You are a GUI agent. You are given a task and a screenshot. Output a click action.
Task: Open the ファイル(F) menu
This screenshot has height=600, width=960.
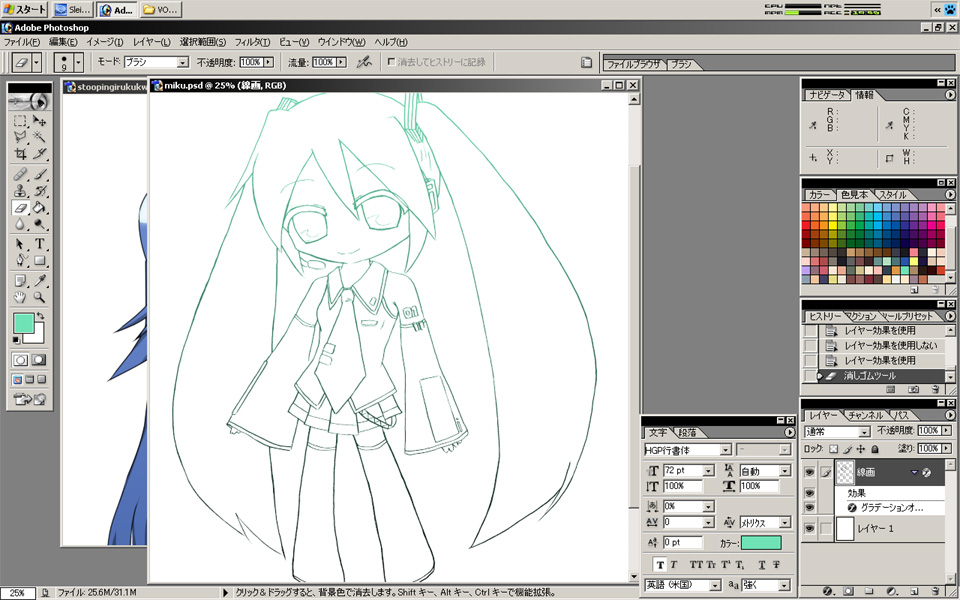pos(21,42)
